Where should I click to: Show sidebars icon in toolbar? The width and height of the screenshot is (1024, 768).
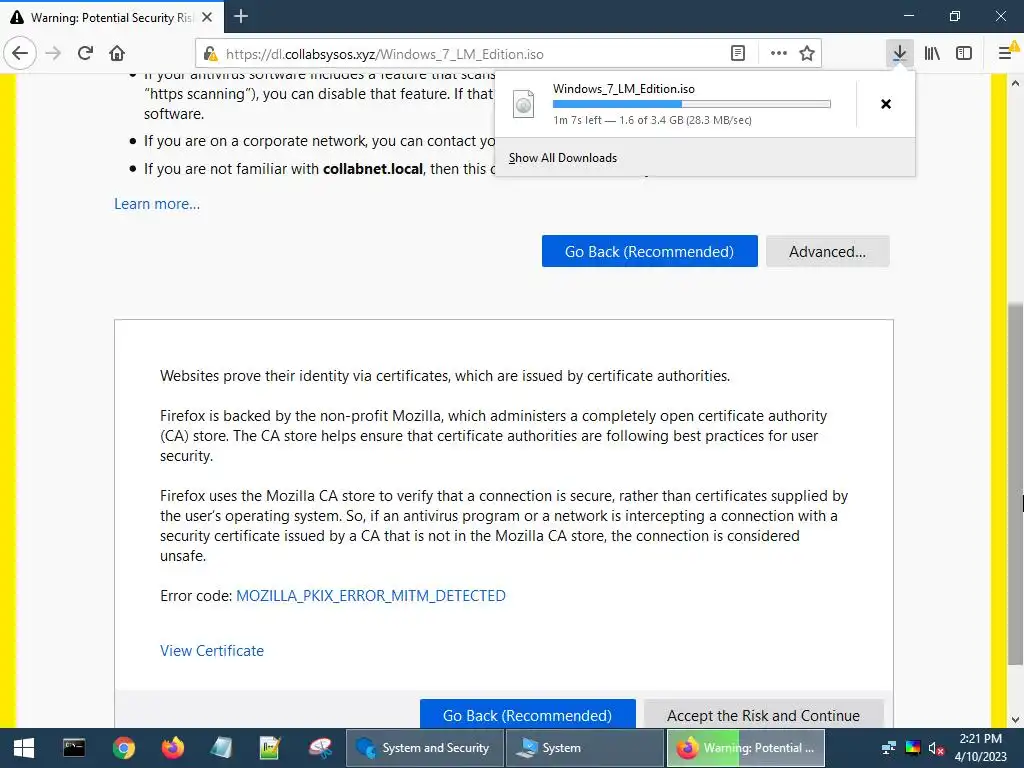point(964,54)
